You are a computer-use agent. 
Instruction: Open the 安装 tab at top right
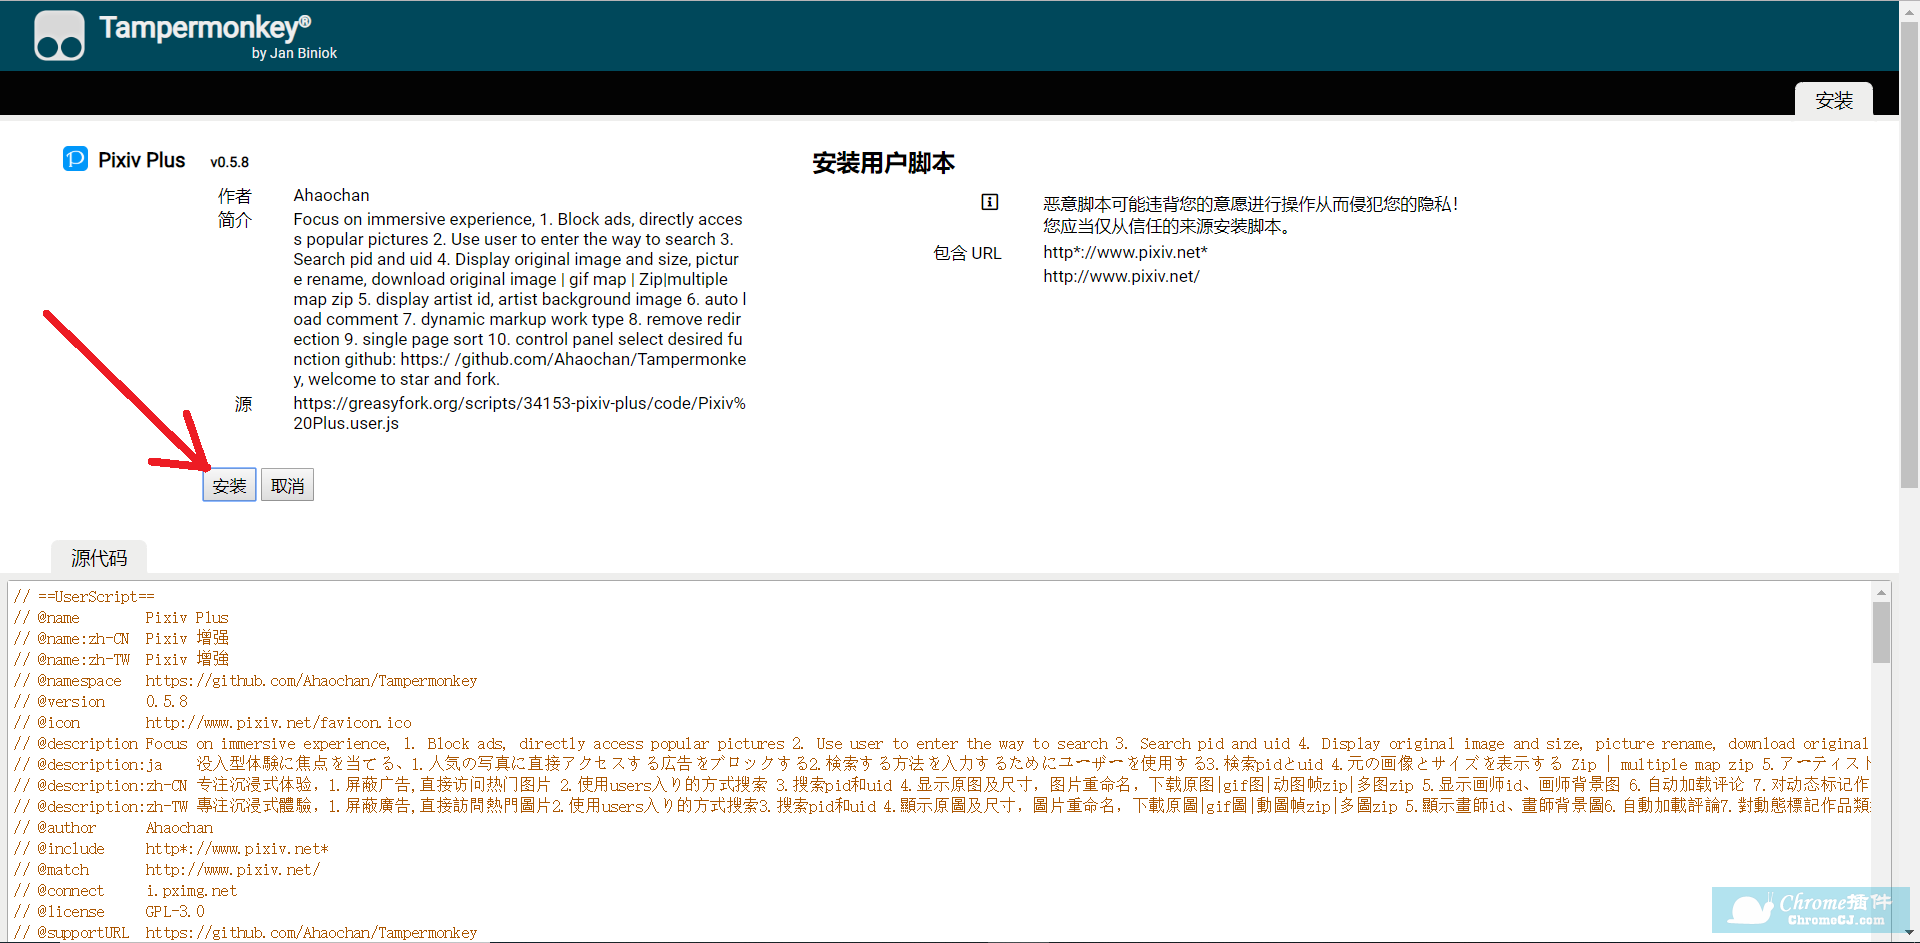point(1834,100)
